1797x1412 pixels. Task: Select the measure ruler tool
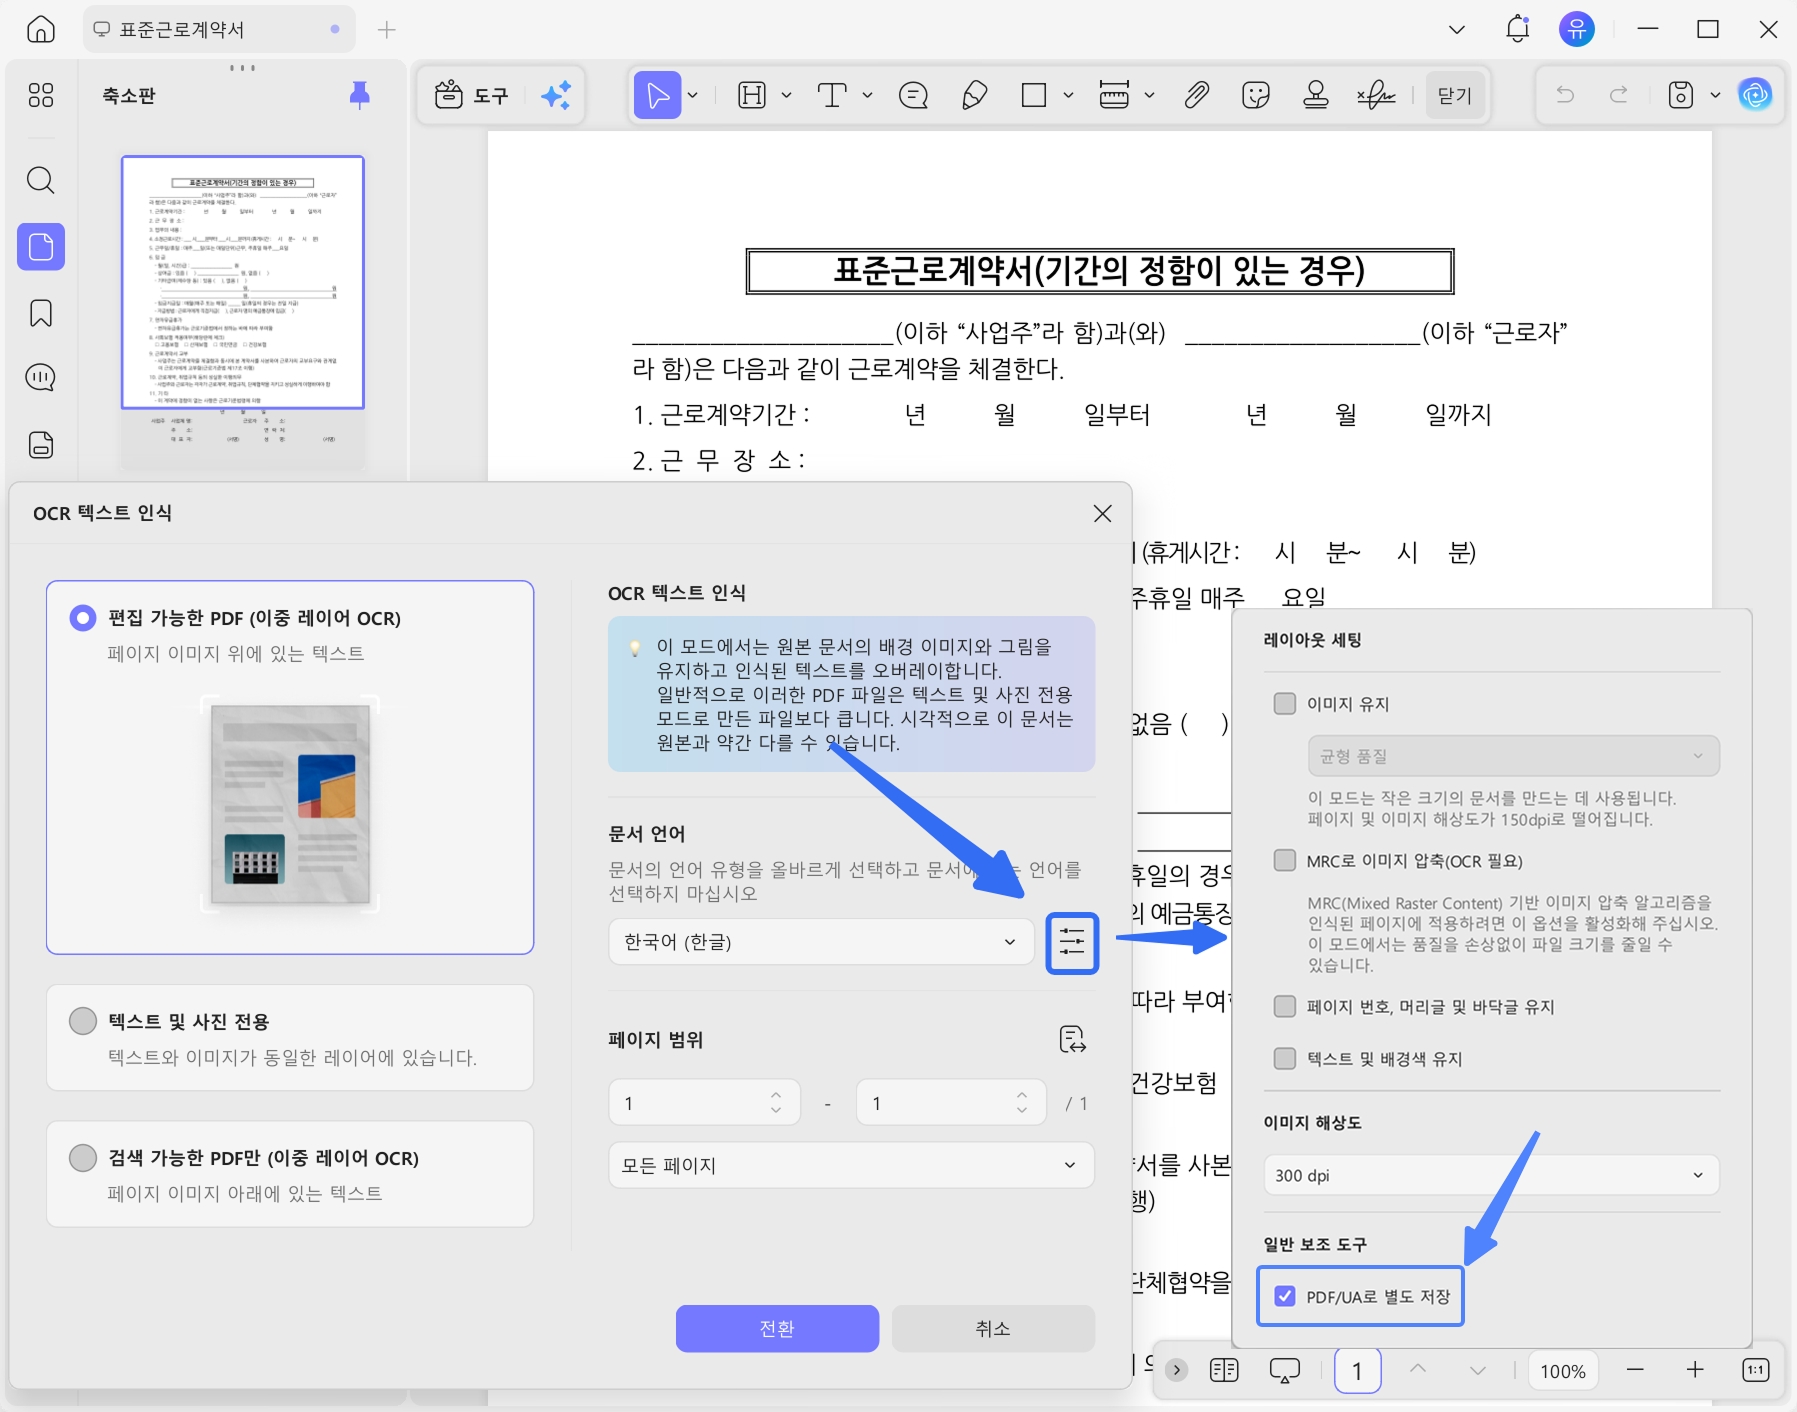1114,95
